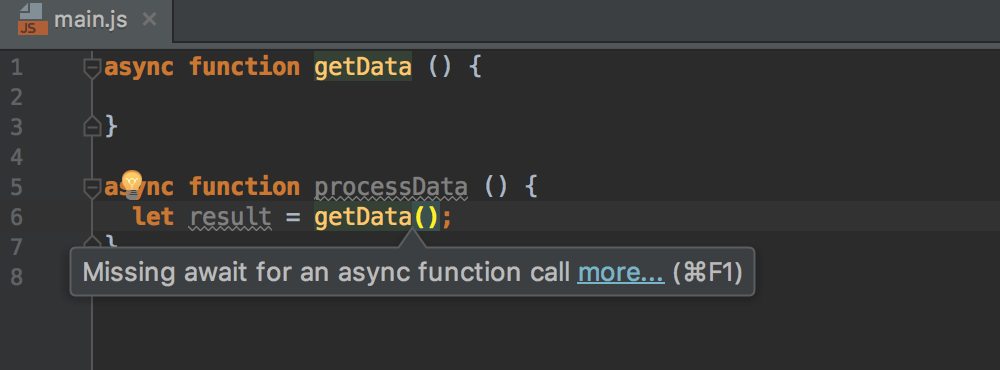1000x370 pixels.
Task: Select the main.js tab
Action: pyautogui.click(x=86, y=20)
